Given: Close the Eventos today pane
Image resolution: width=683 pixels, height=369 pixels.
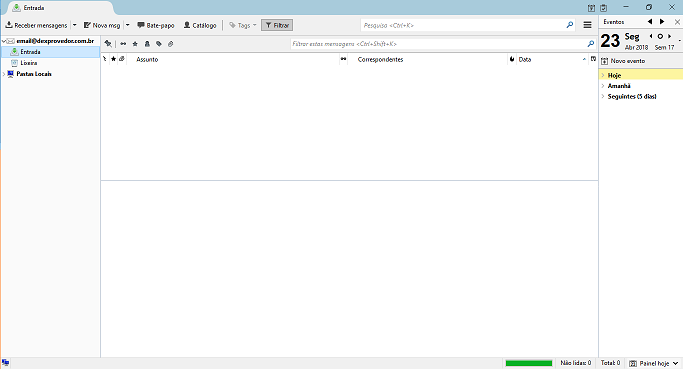Looking at the screenshot, I should pos(677,21).
